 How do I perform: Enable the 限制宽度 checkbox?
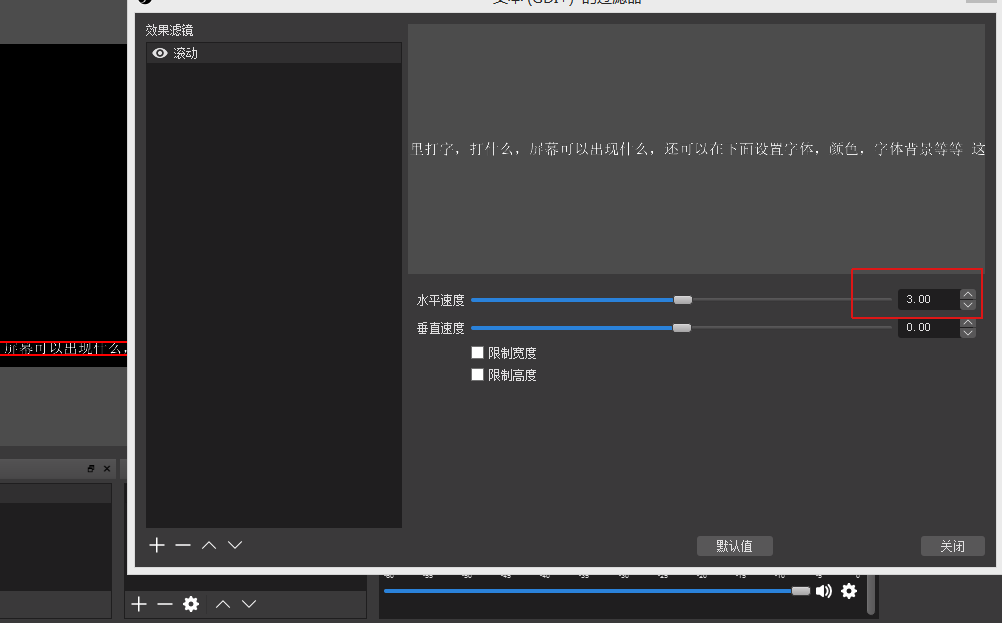pos(477,352)
